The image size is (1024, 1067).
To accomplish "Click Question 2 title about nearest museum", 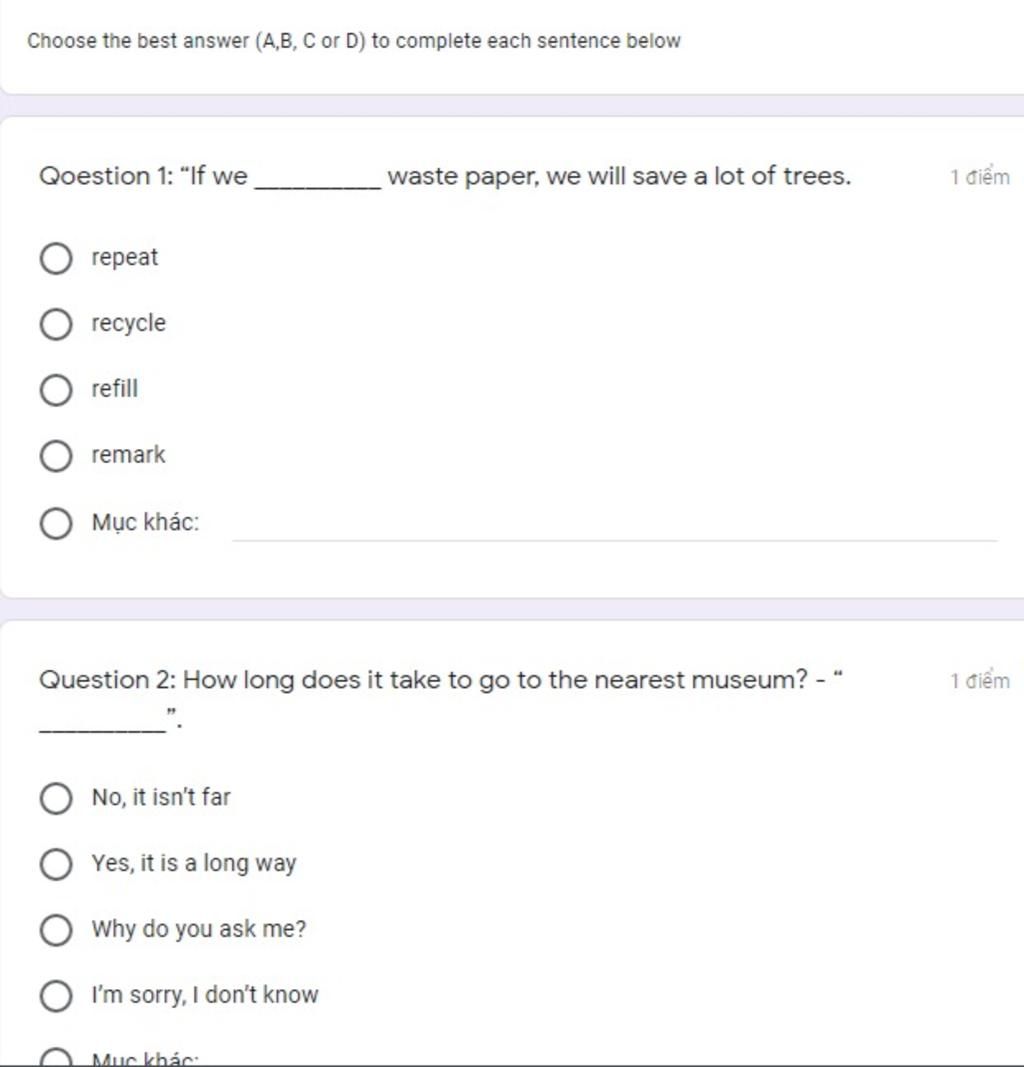I will [x=441, y=697].
